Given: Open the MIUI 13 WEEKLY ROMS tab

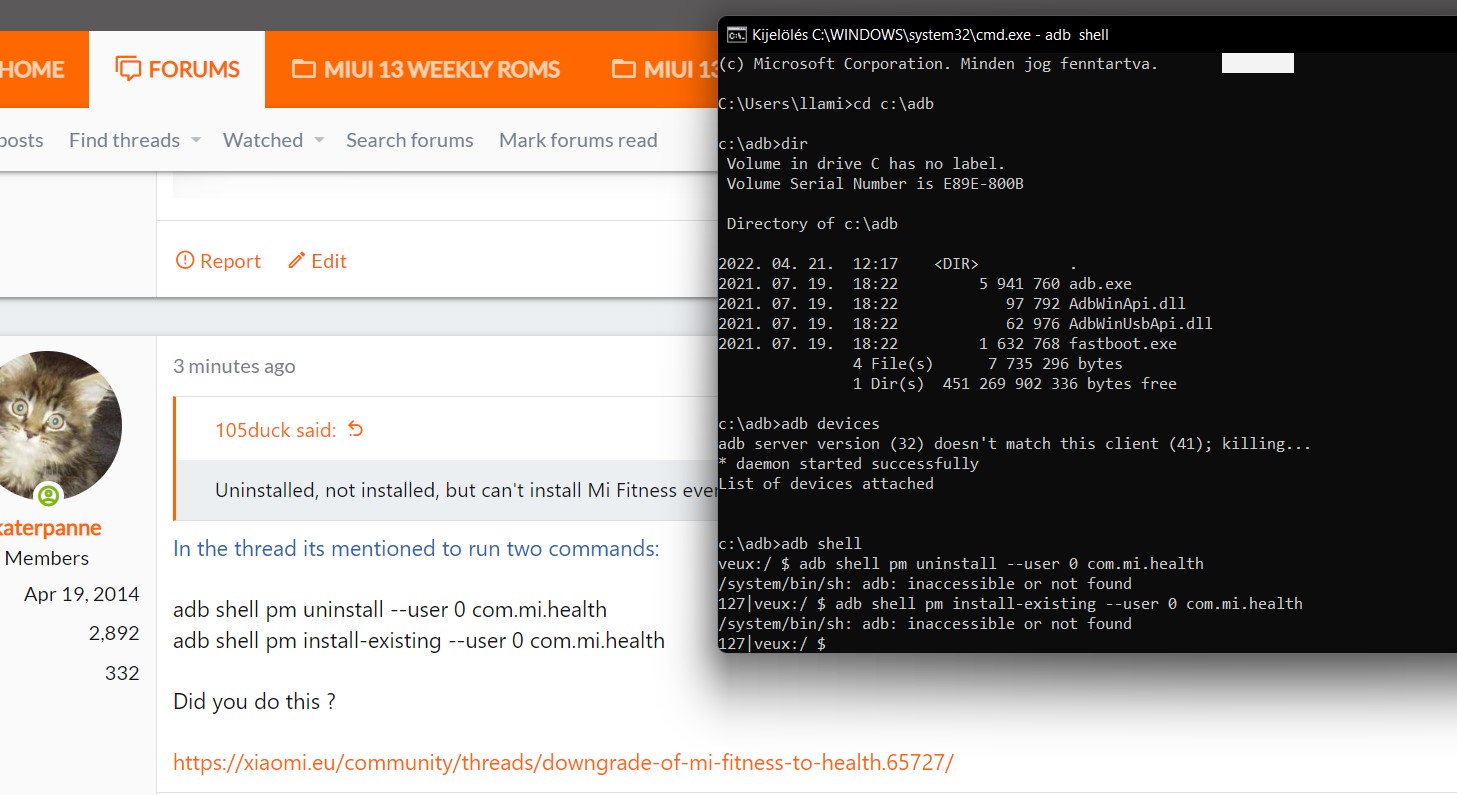Looking at the screenshot, I should (x=425, y=69).
